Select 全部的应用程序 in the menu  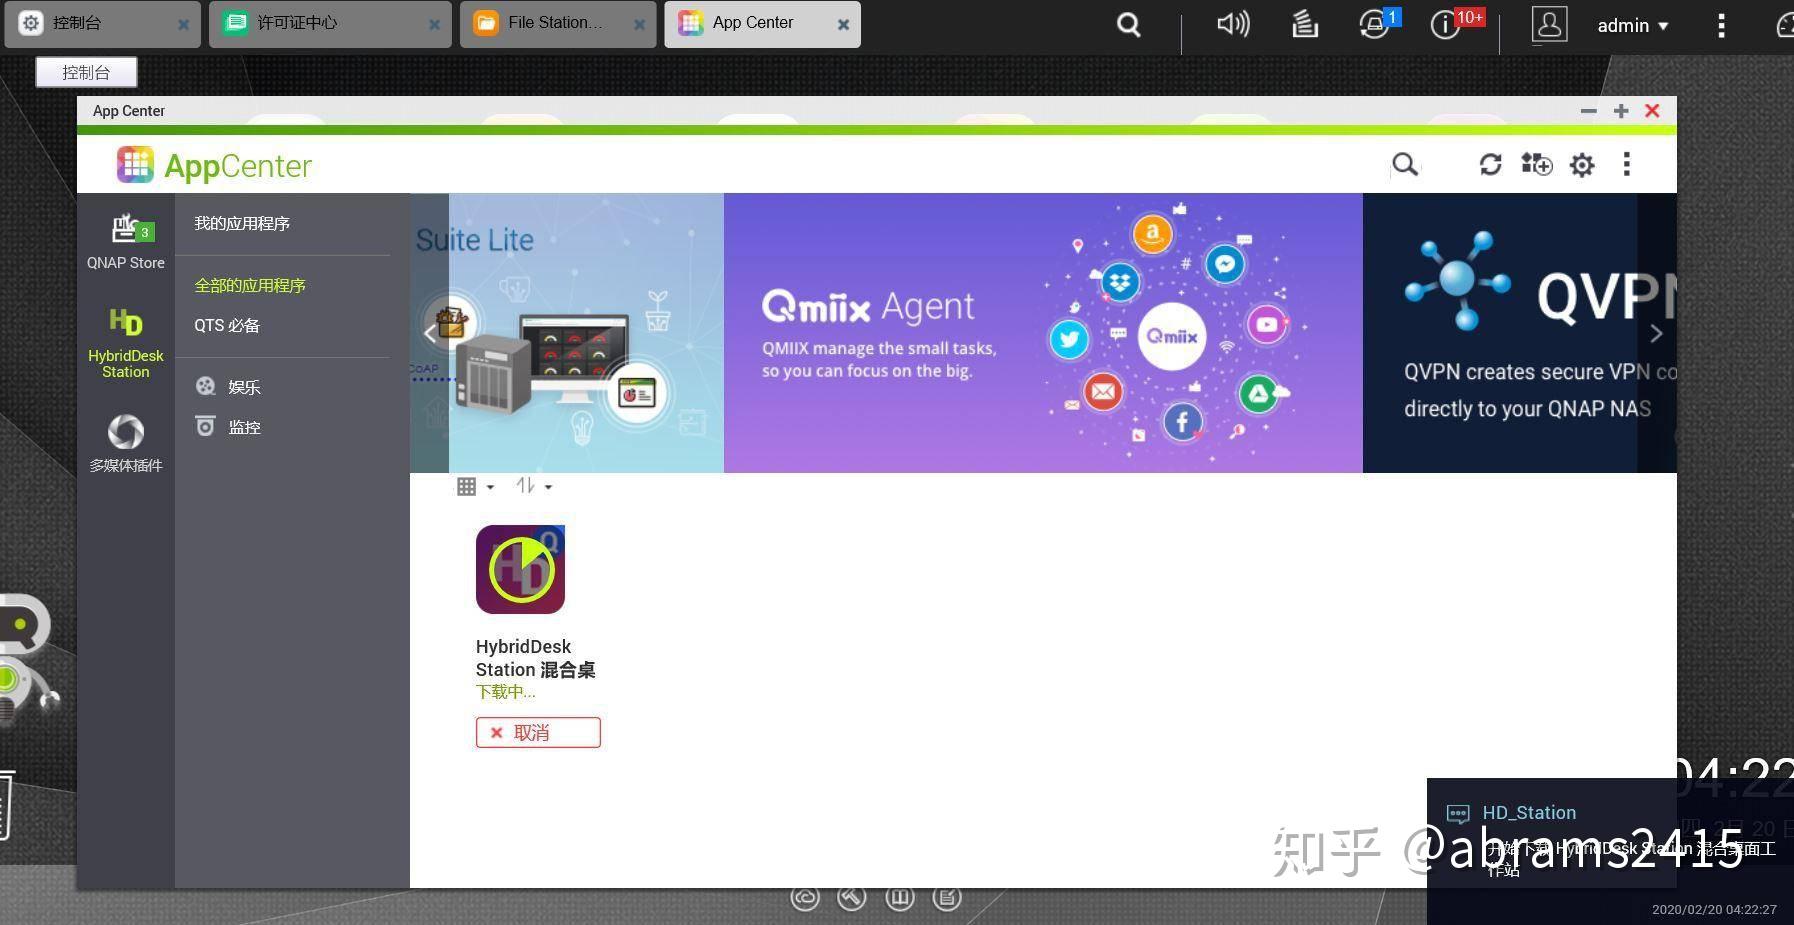coord(250,285)
